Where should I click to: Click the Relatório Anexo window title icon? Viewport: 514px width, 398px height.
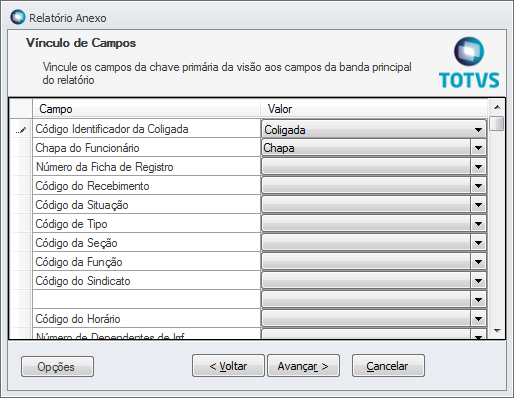click(x=18, y=18)
